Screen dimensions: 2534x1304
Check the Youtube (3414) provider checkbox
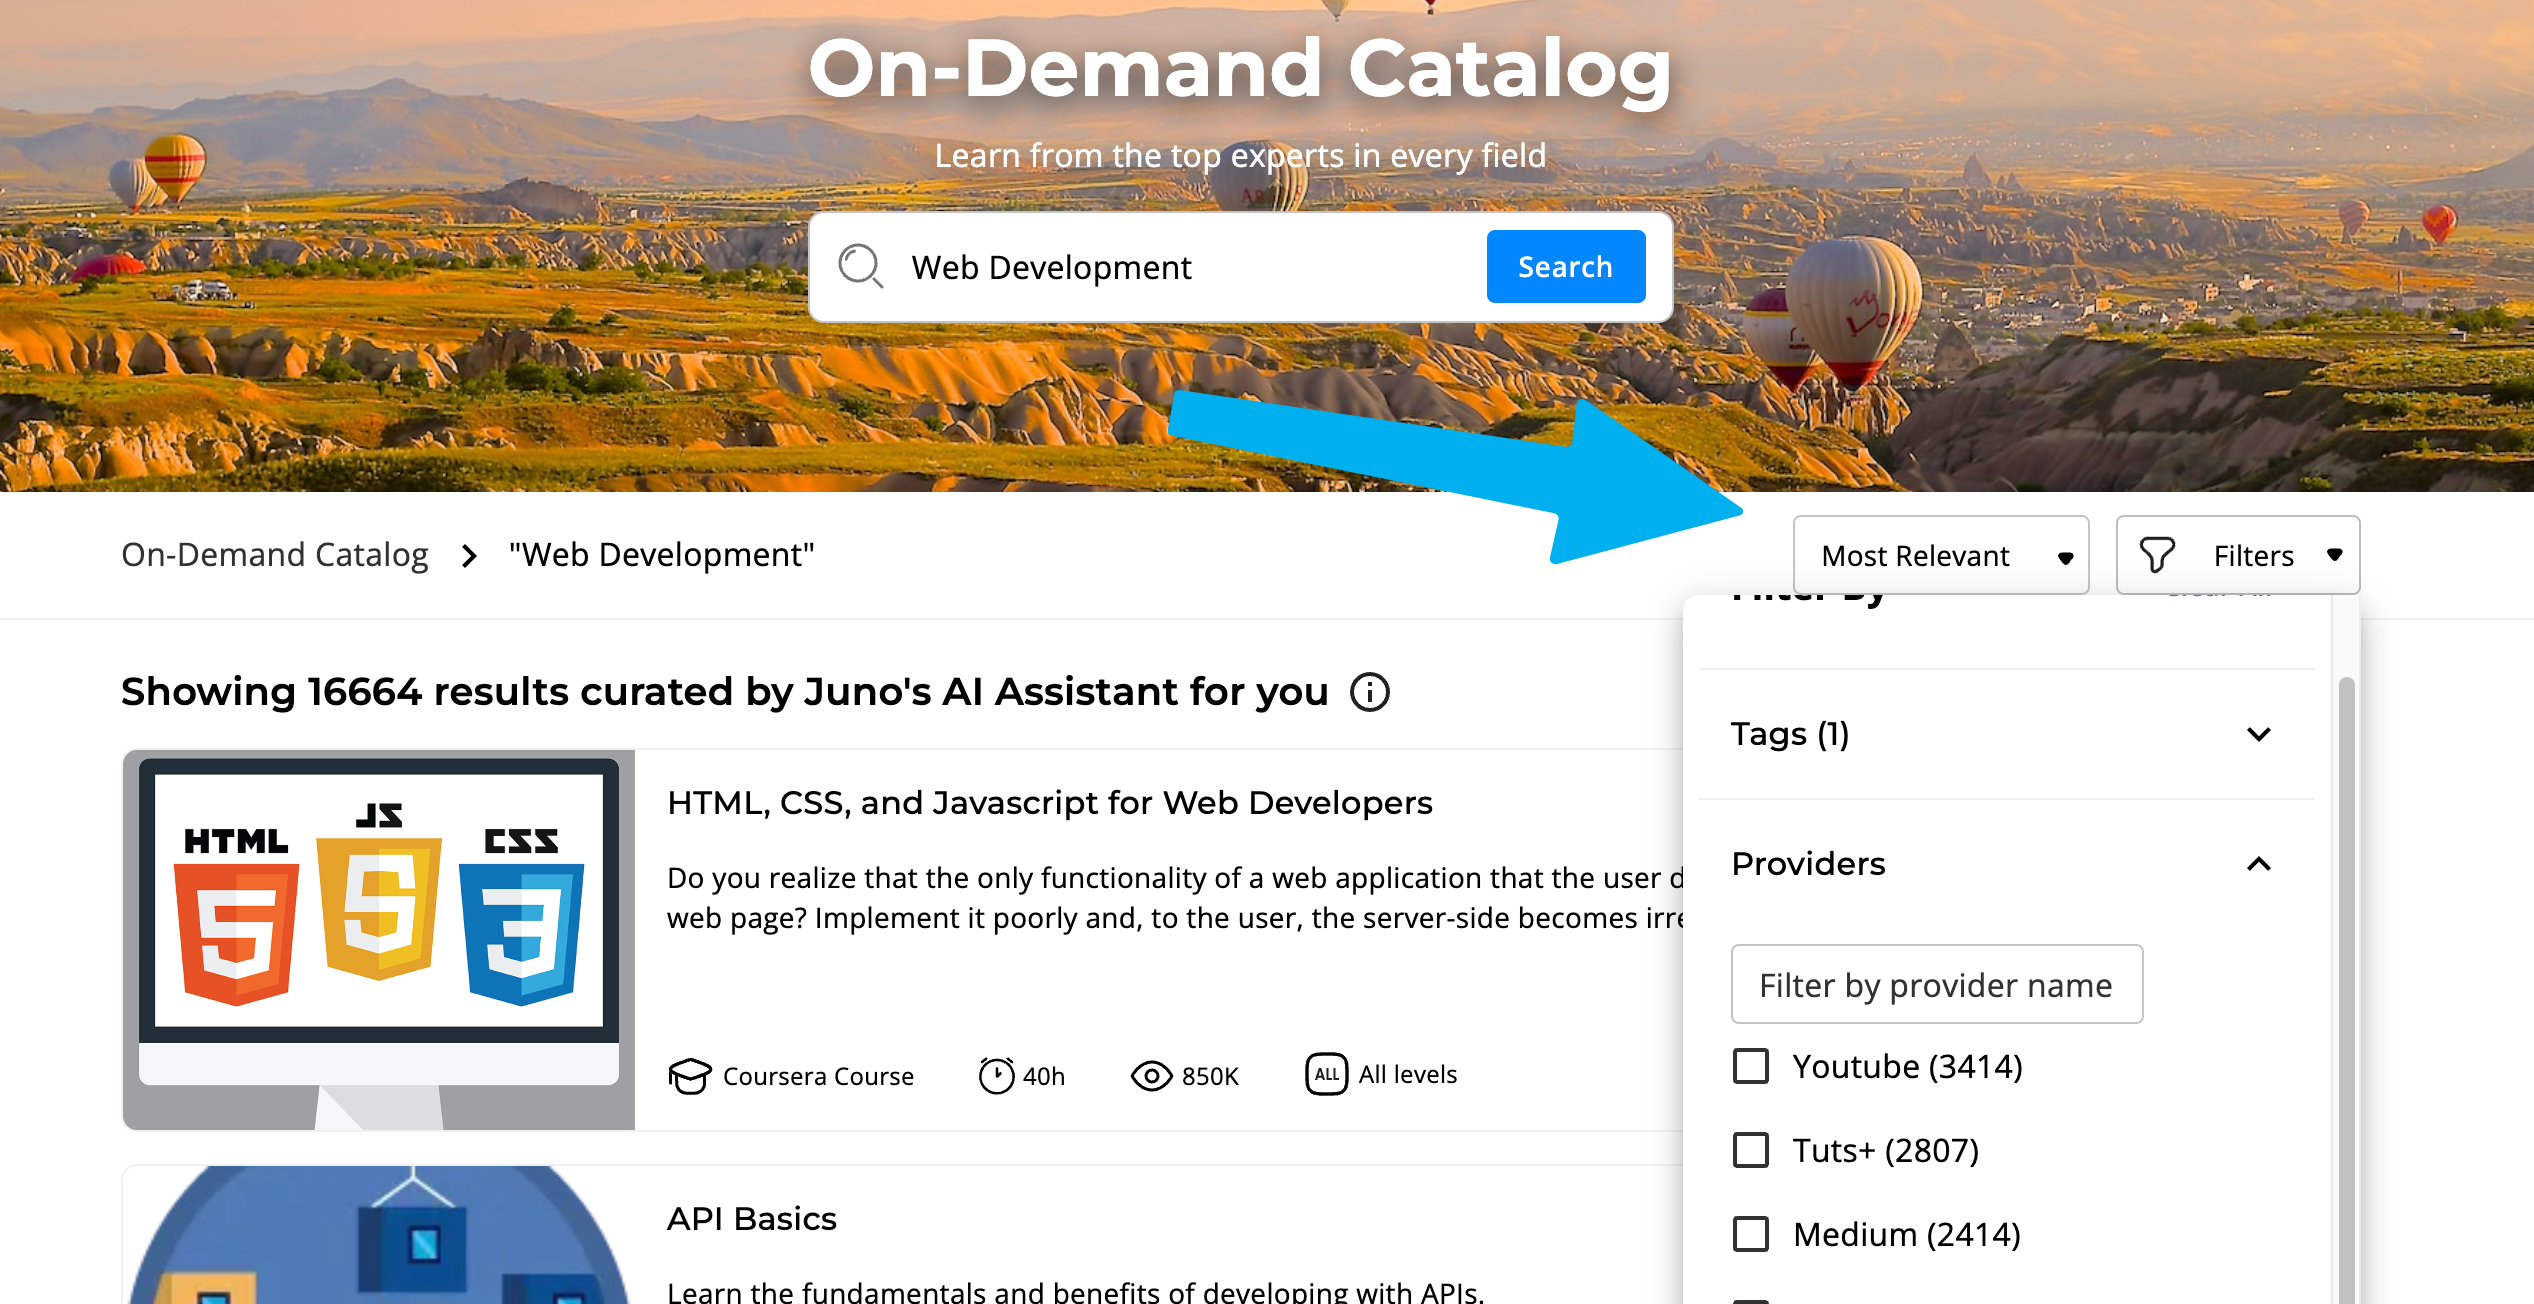tap(1750, 1066)
